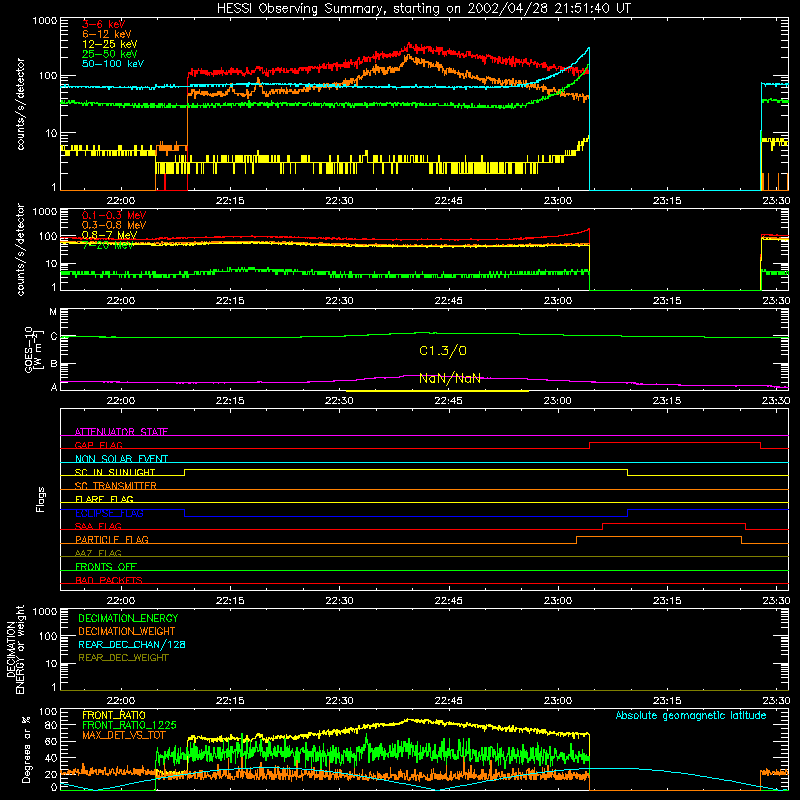The image size is (800, 800).
Task: Click the 7-20 MeV legend label
Action: [x=108, y=245]
